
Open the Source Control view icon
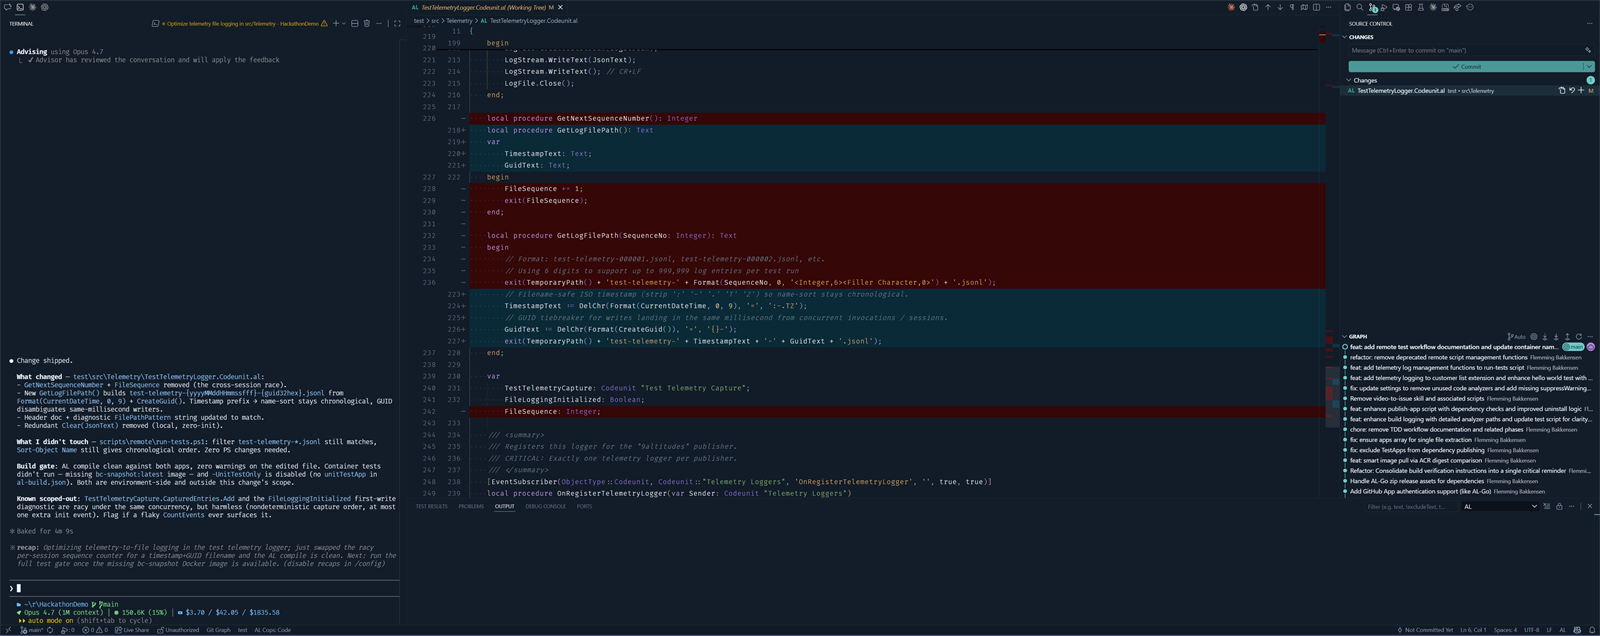[x=1372, y=7]
